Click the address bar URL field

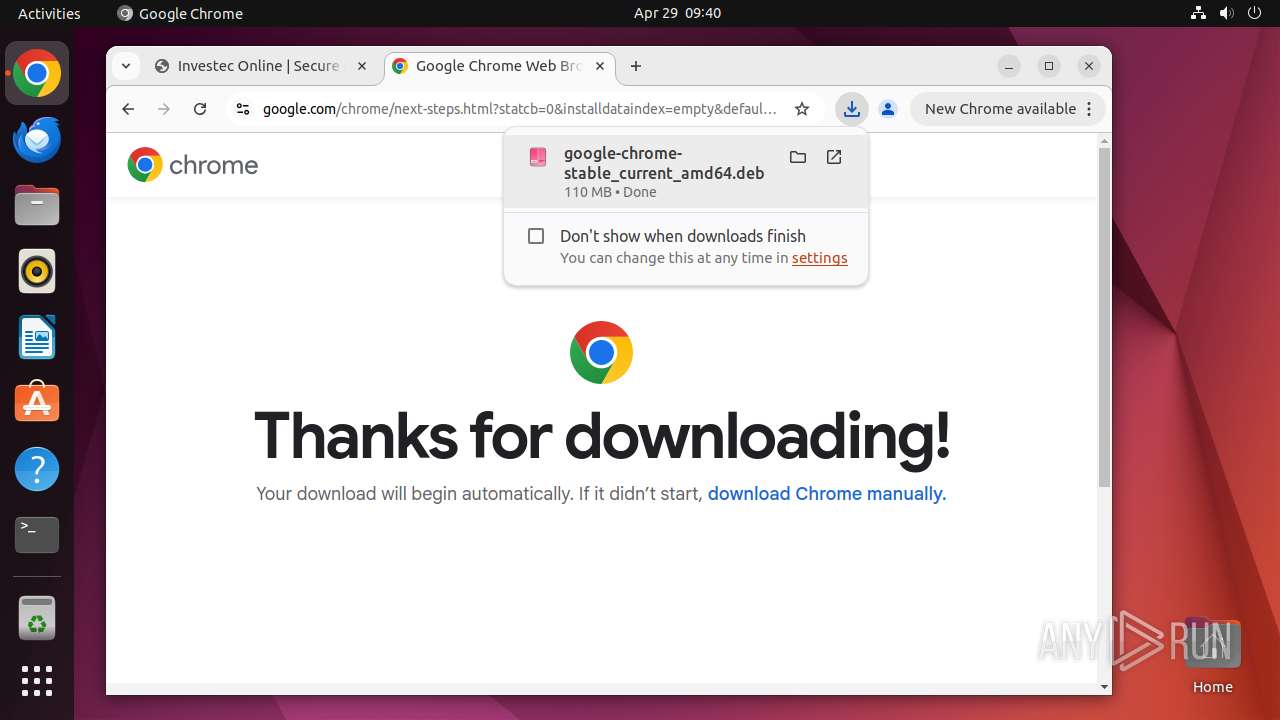pyautogui.click(x=520, y=109)
